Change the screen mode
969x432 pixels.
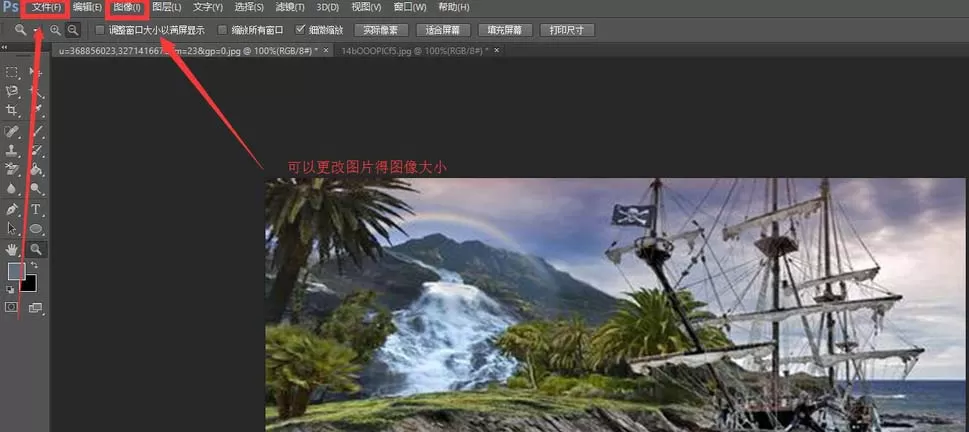click(x=36, y=307)
